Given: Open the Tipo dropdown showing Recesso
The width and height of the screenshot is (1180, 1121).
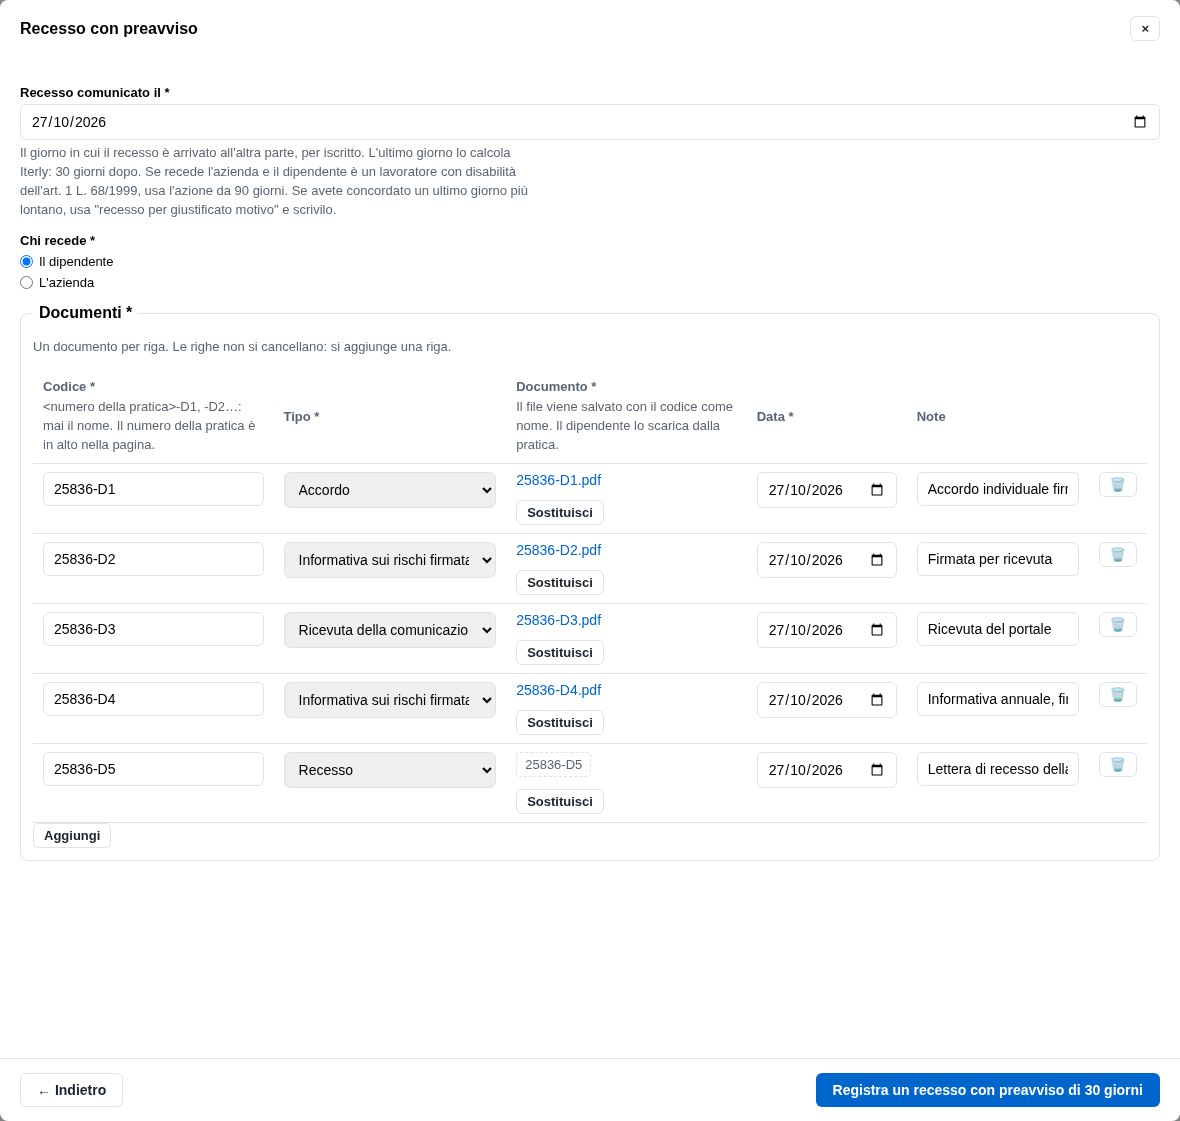Looking at the screenshot, I should pyautogui.click(x=390, y=770).
